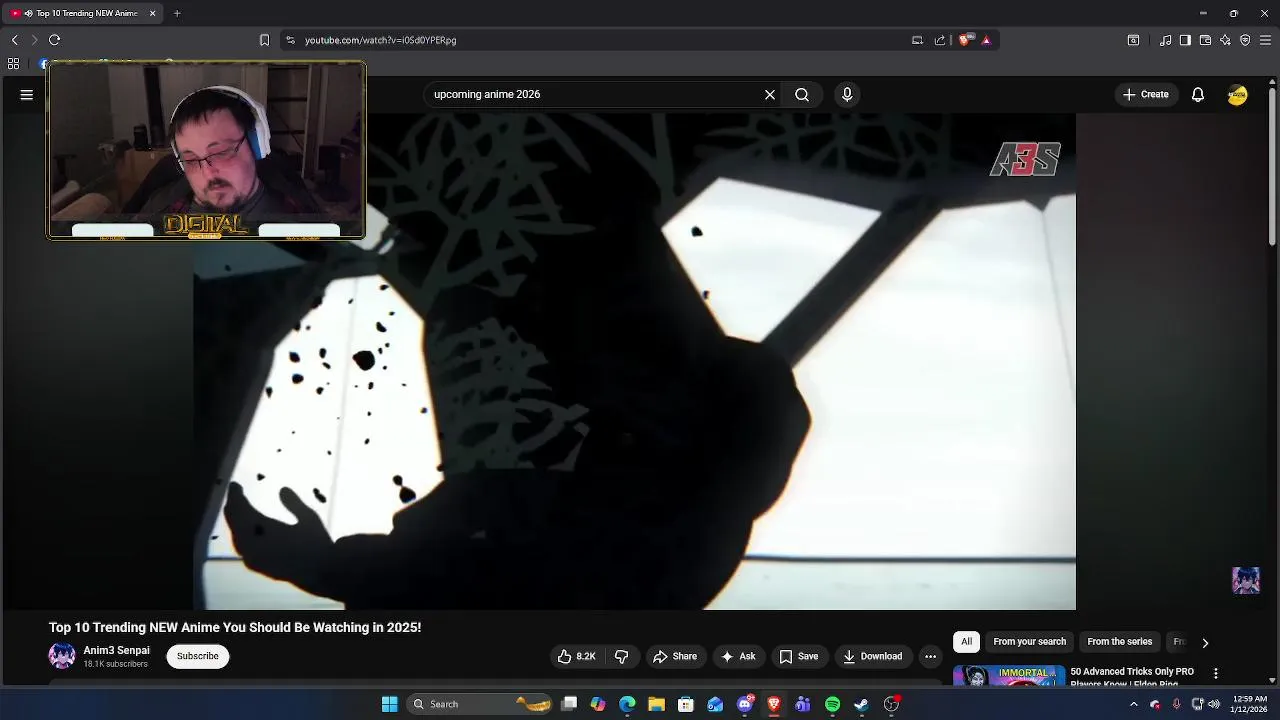This screenshot has width=1280, height=720.
Task: Like the video with thumbs up
Action: tap(577, 657)
